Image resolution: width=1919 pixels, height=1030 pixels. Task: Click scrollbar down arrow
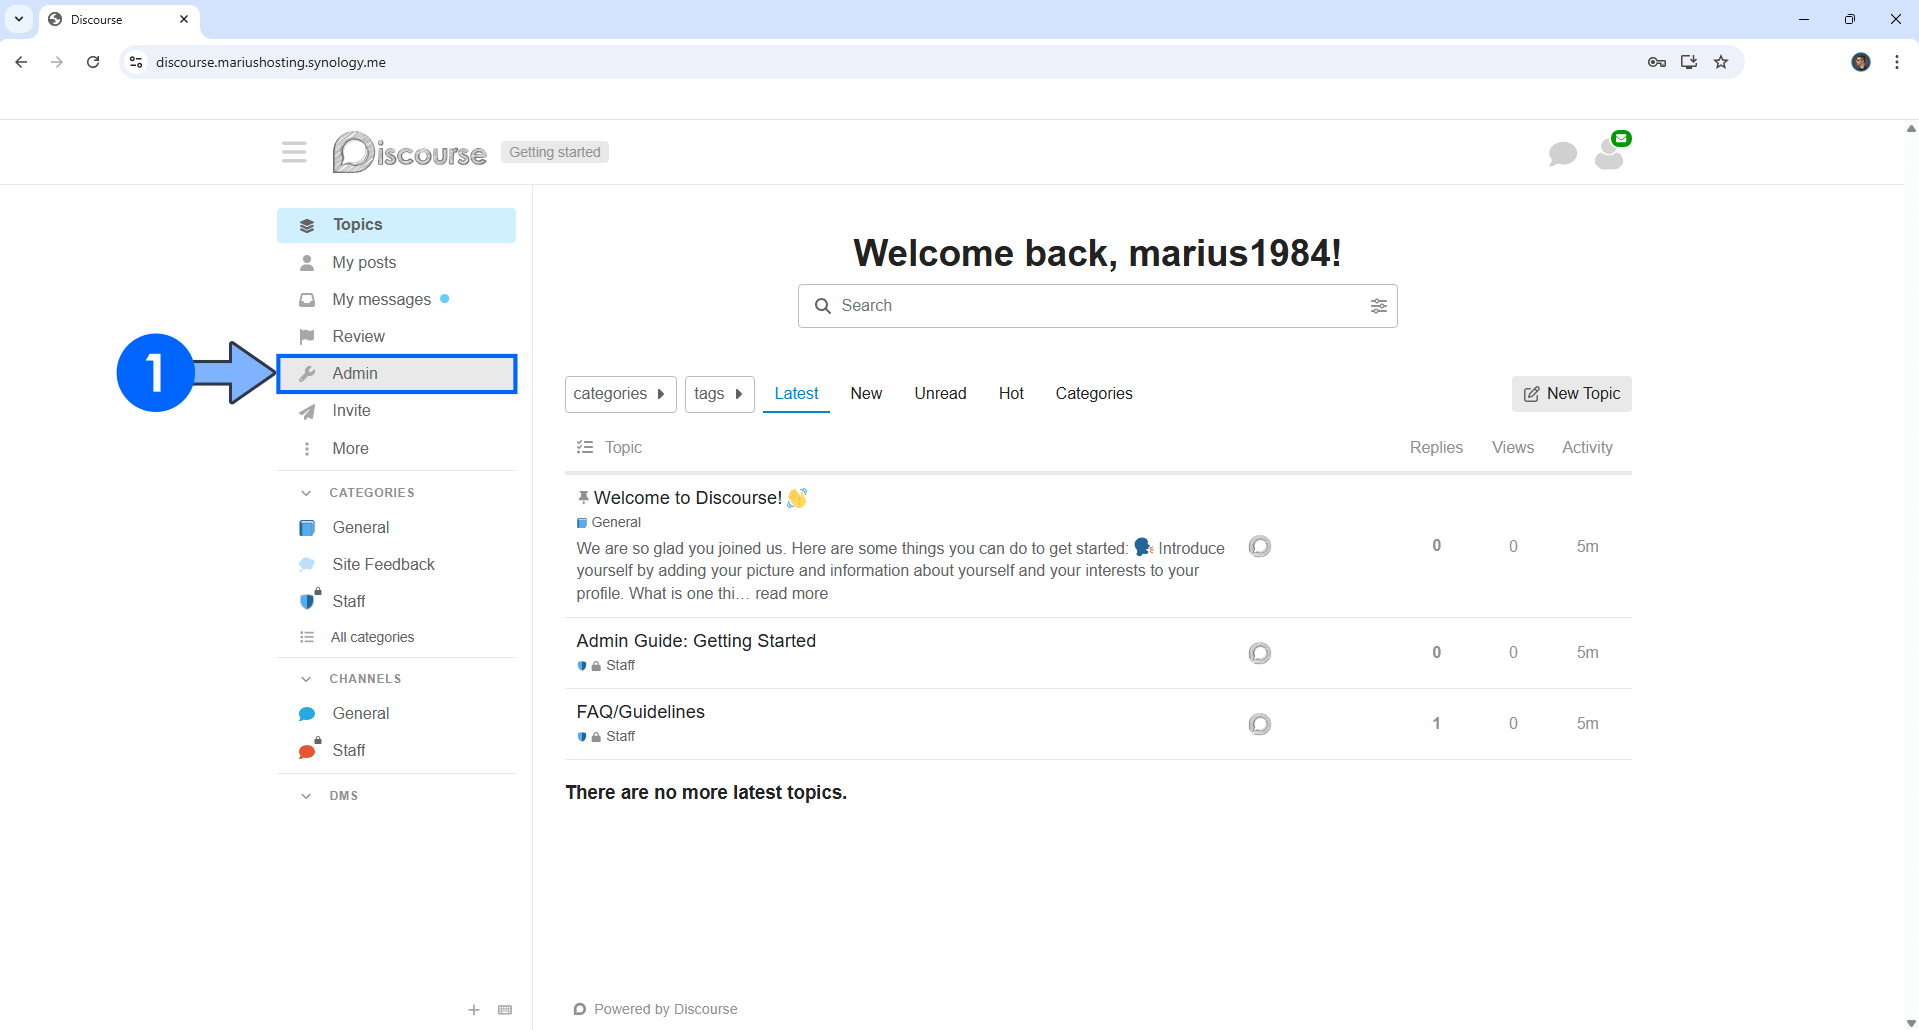pyautogui.click(x=1911, y=1022)
